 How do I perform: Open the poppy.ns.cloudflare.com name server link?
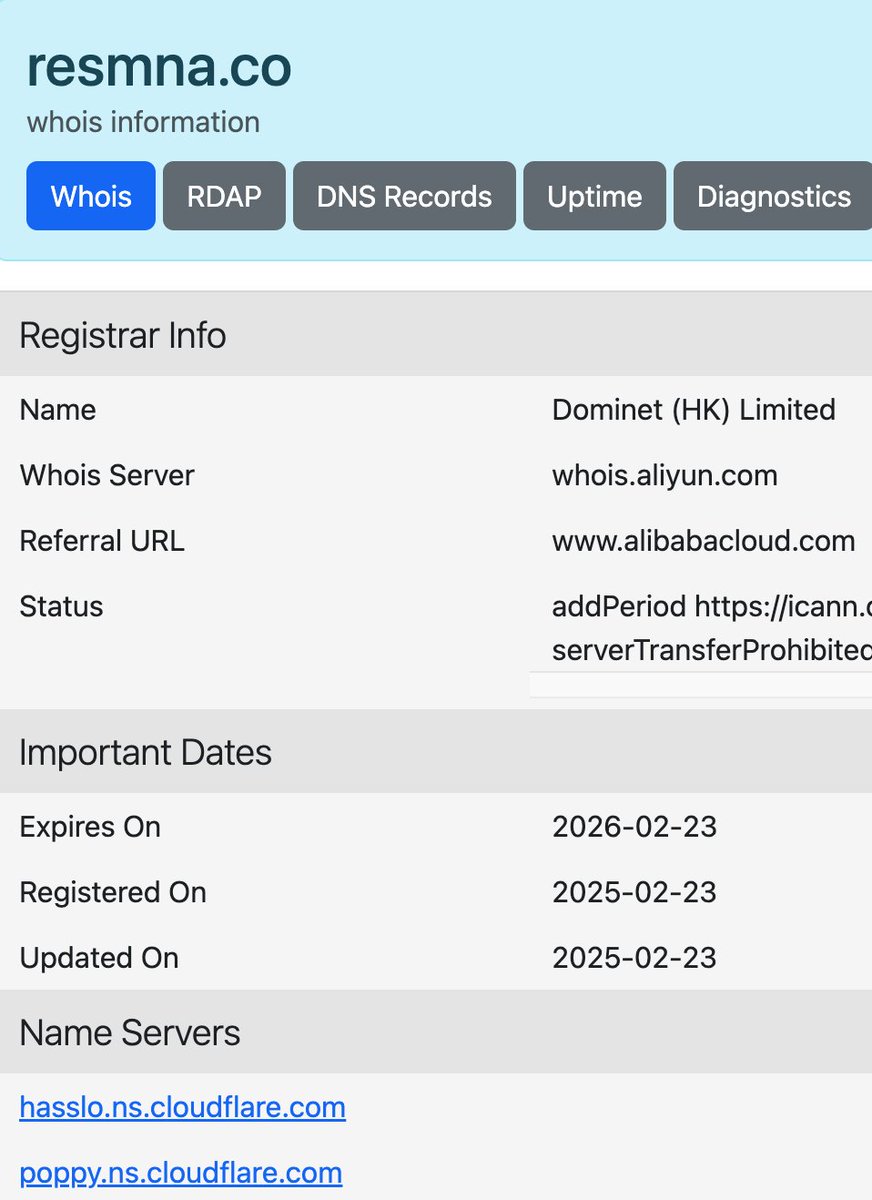tap(181, 1172)
